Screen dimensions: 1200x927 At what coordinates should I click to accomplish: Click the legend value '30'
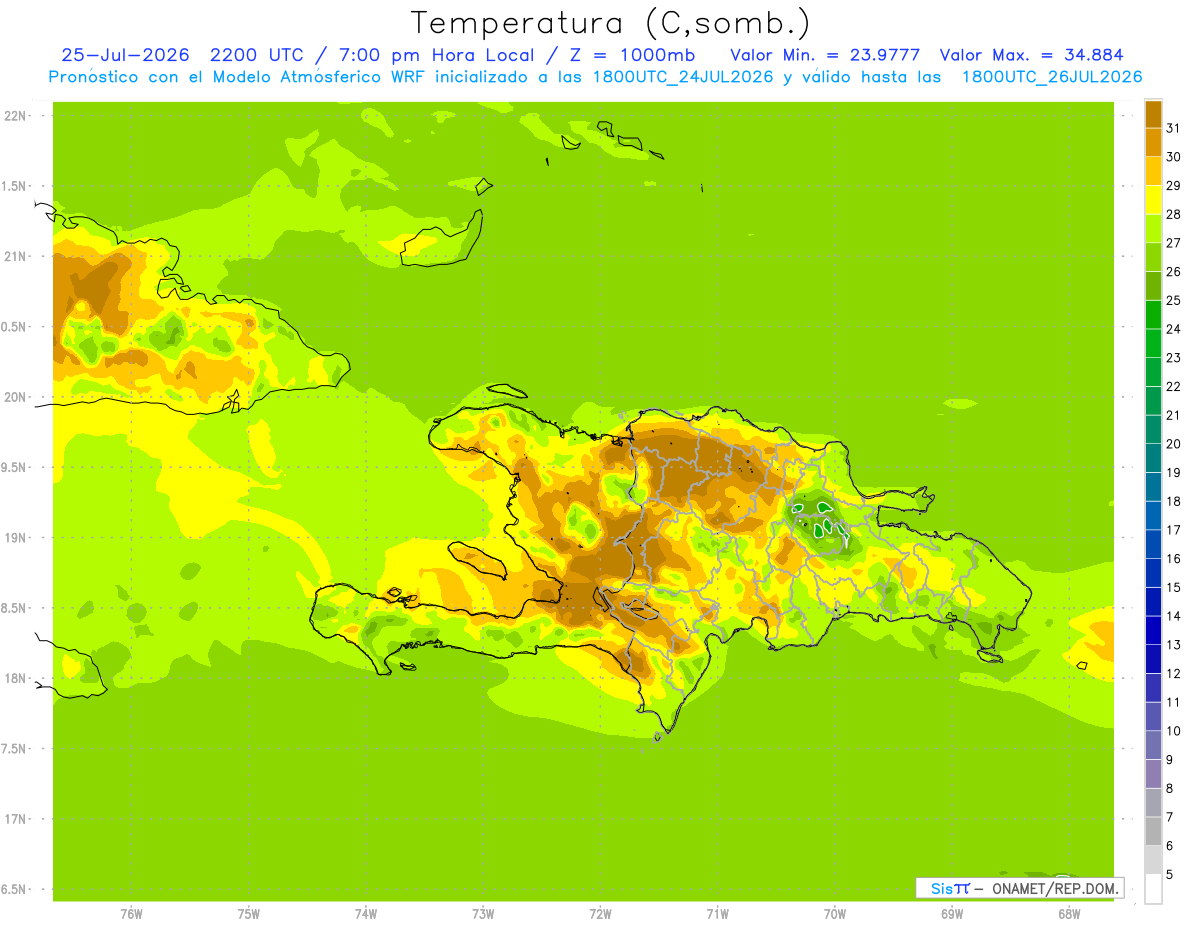pos(1174,157)
